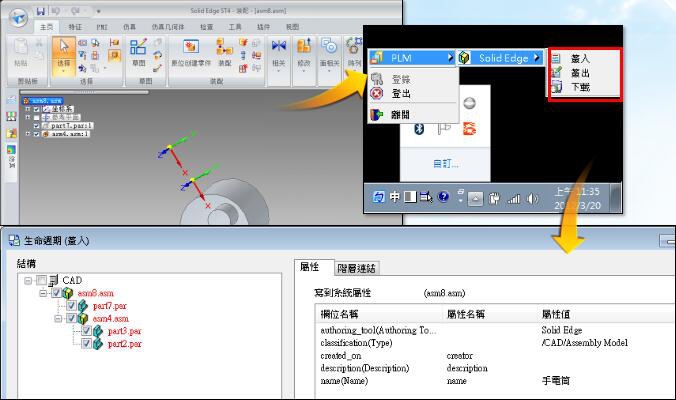Switch to the 階層連結 tab
The image size is (676, 400).
[x=359, y=267]
